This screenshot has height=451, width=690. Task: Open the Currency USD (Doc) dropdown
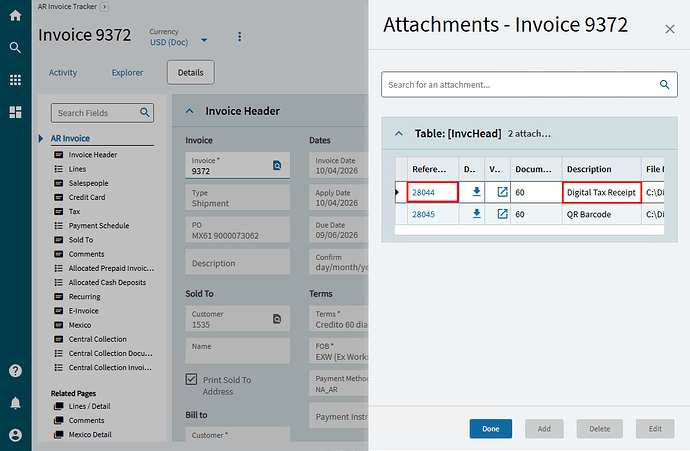coord(204,40)
